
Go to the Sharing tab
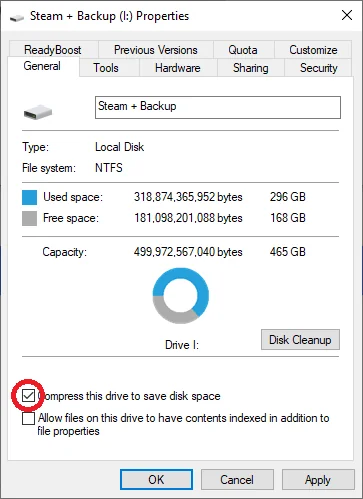point(251,68)
